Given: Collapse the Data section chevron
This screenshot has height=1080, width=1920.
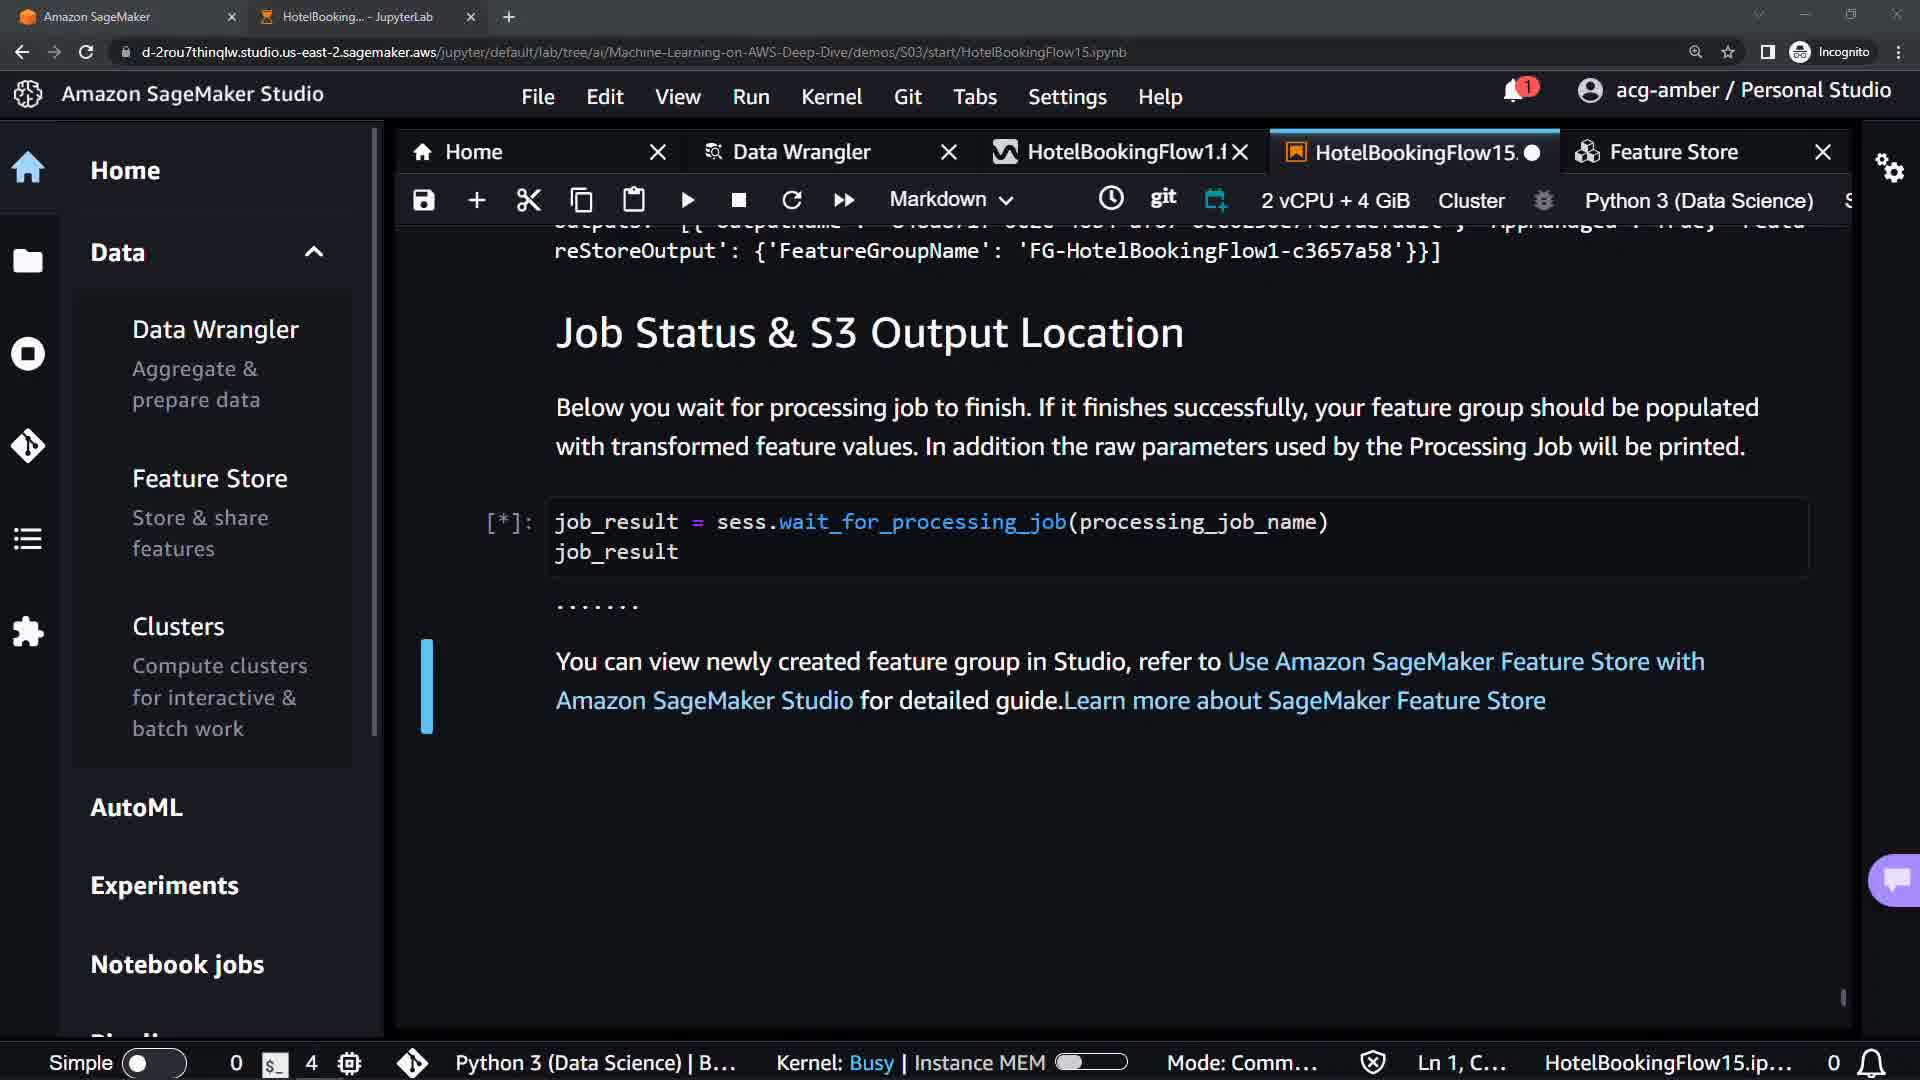Looking at the screenshot, I should tap(314, 252).
